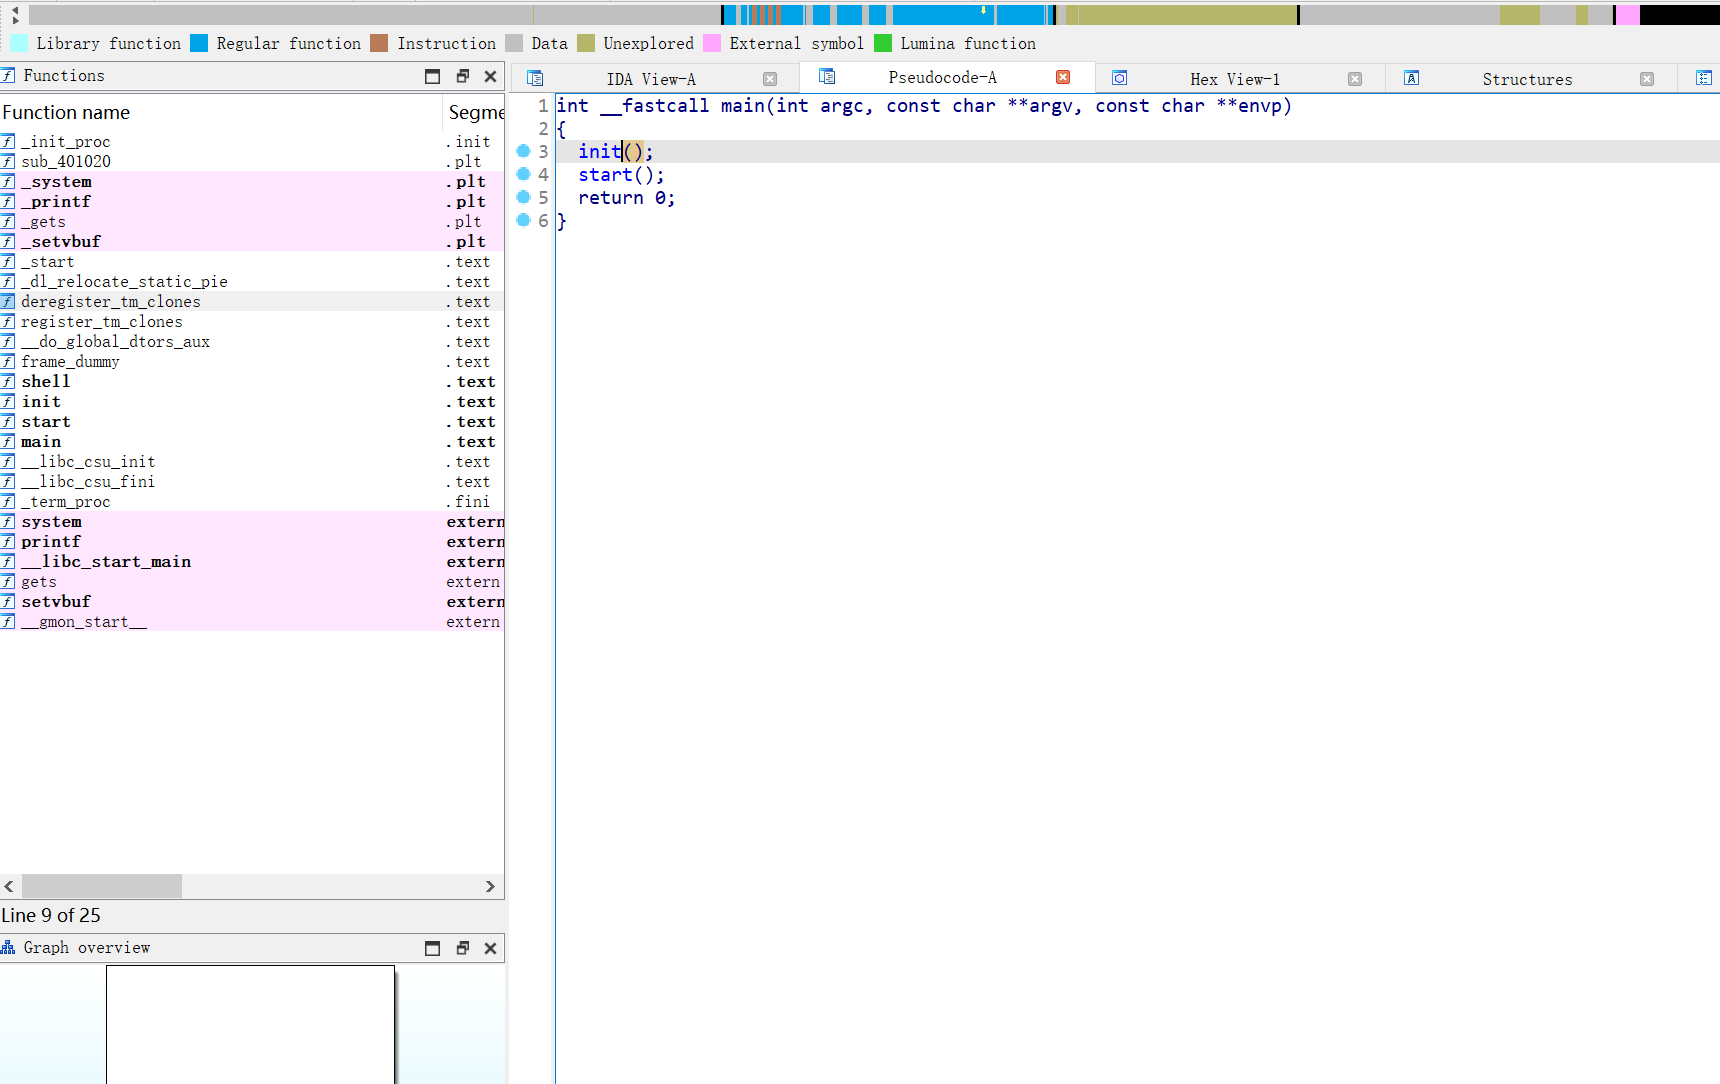Select the main function row

252,441
